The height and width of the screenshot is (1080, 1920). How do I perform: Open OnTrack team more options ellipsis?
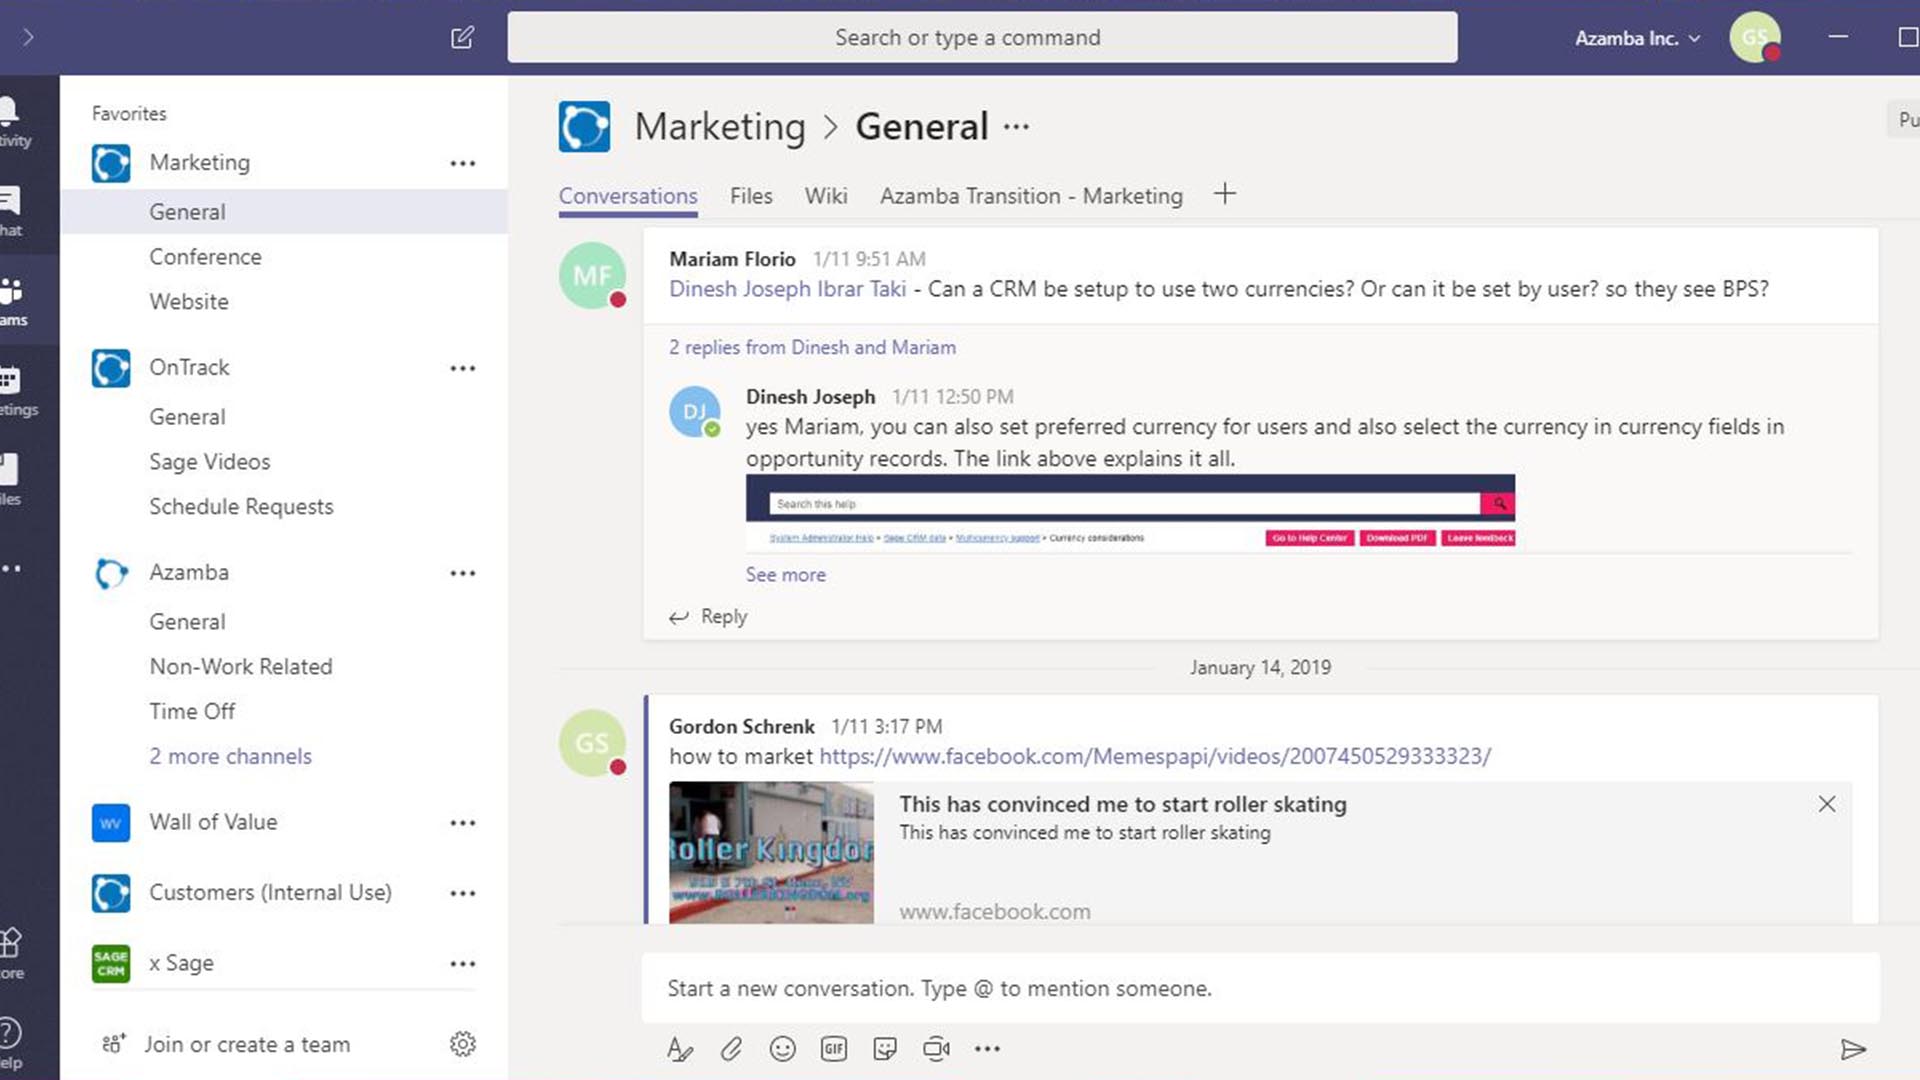[463, 368]
